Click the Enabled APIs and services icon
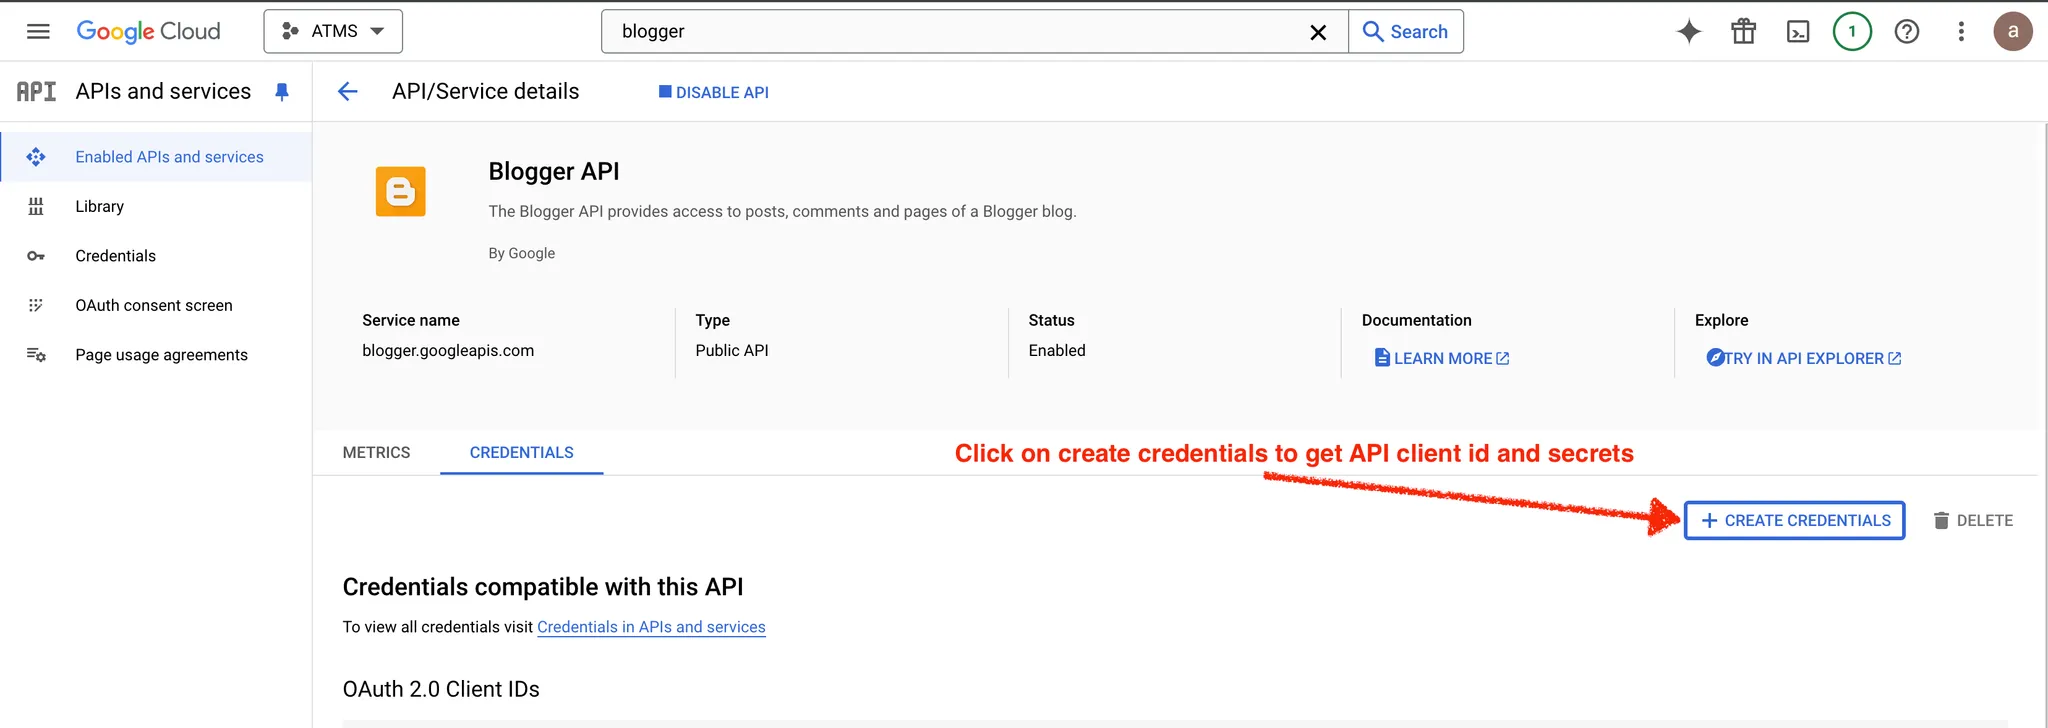 36,157
